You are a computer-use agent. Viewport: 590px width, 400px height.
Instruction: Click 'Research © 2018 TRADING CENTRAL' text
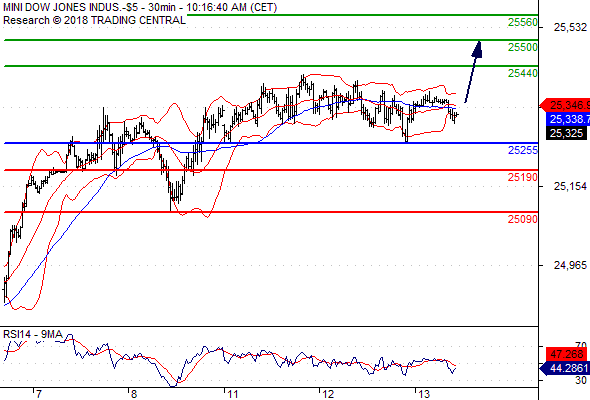point(94,20)
